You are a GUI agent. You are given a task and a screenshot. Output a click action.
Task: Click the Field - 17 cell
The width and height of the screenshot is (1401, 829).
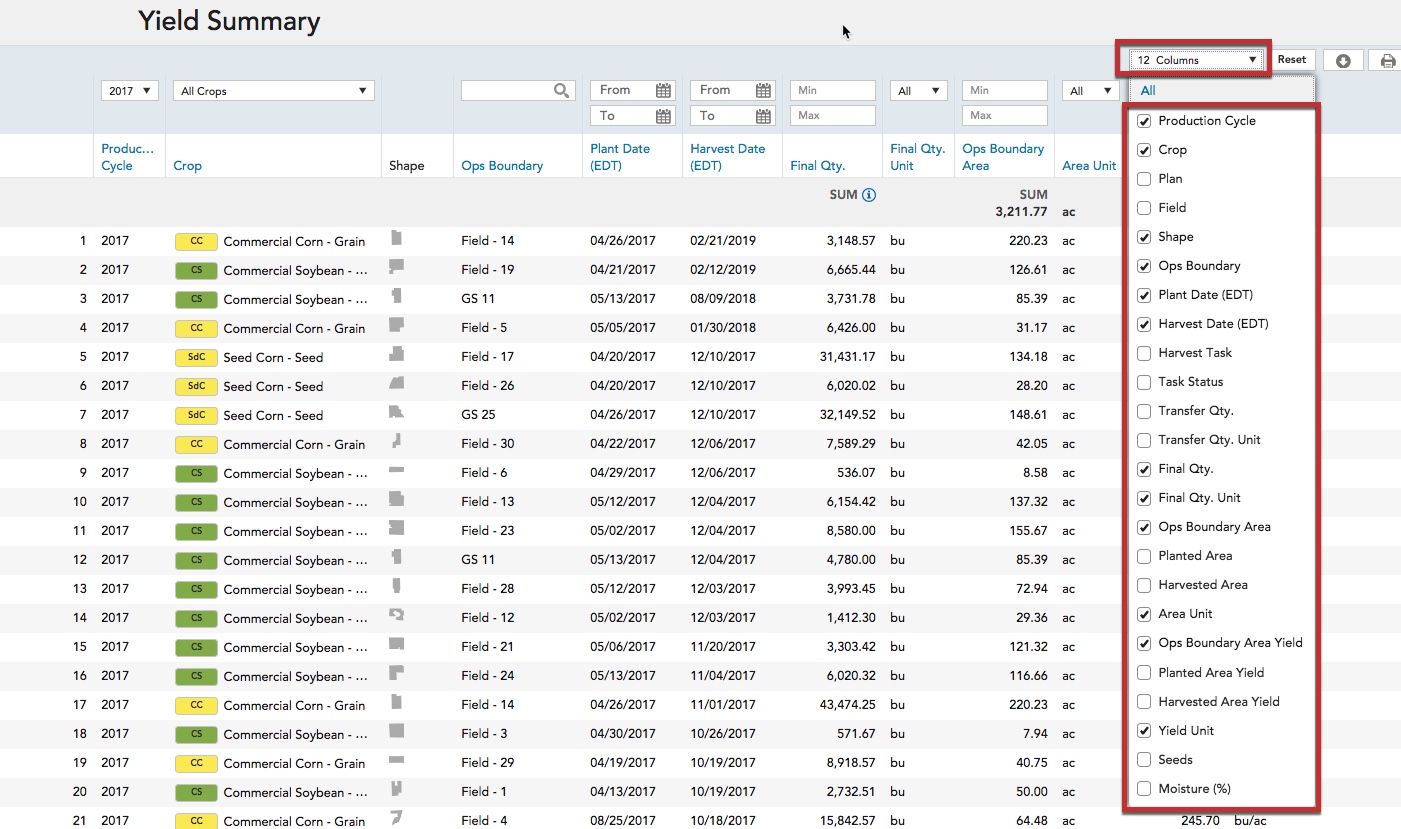pyautogui.click(x=487, y=357)
